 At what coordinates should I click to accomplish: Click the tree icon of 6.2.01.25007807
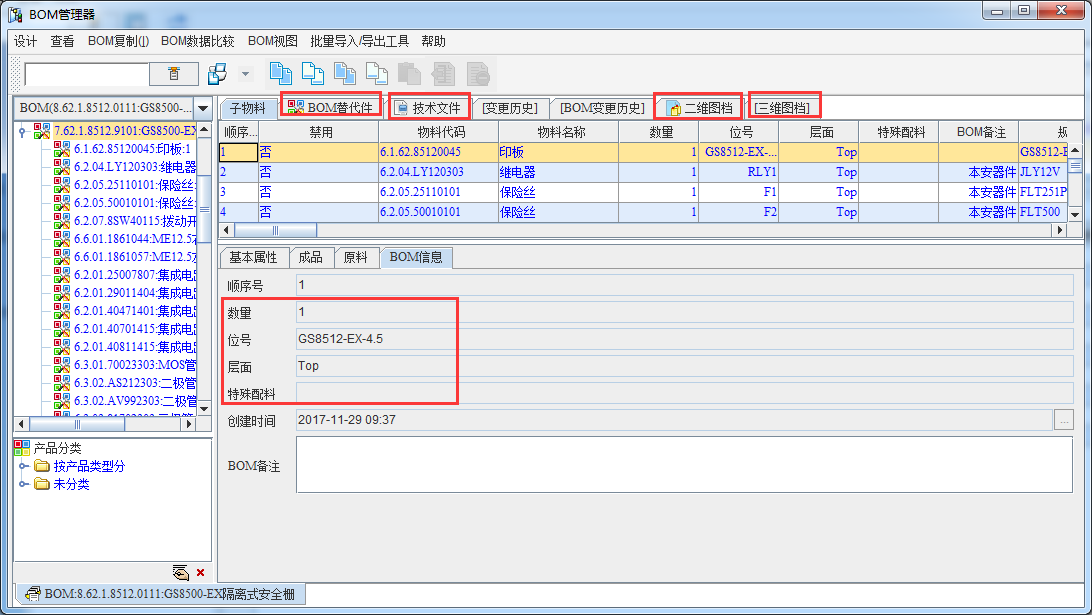click(62, 275)
